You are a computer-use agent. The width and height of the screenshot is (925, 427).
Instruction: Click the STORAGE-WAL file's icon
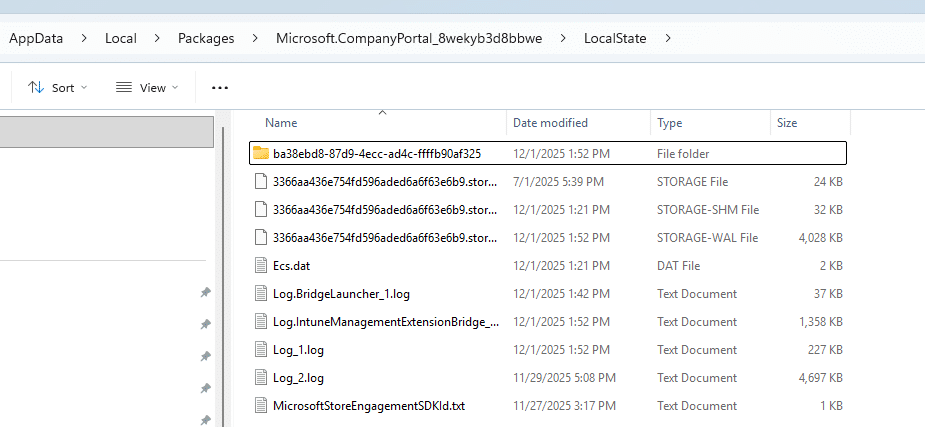click(x=261, y=238)
